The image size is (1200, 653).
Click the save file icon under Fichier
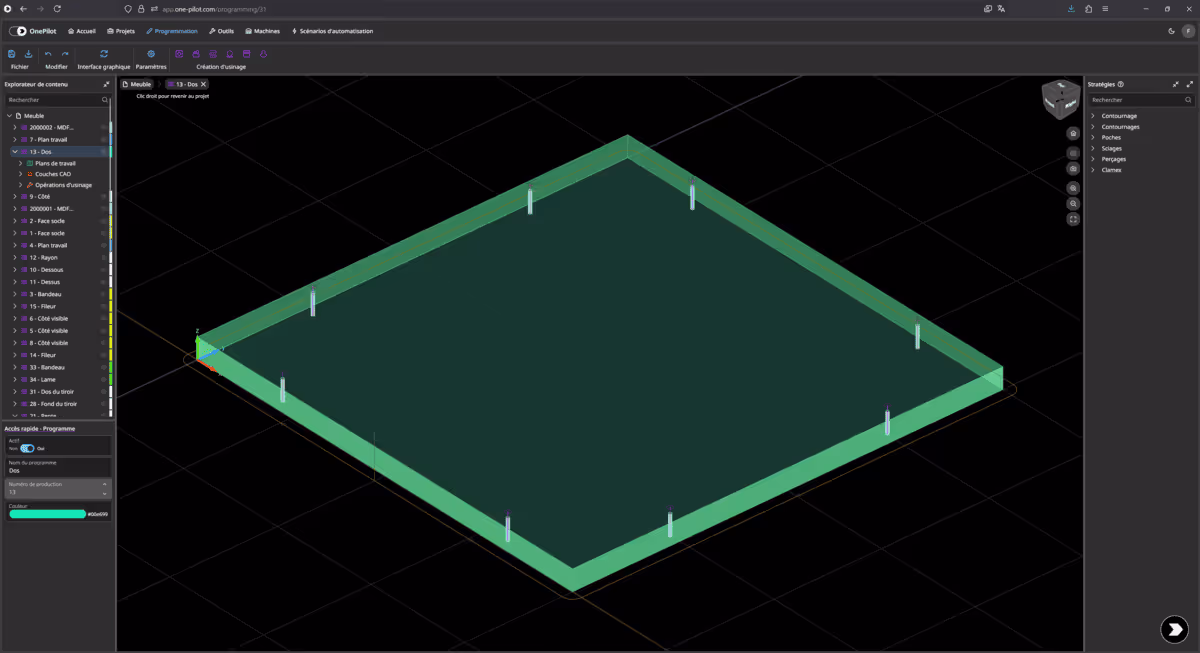click(12, 54)
